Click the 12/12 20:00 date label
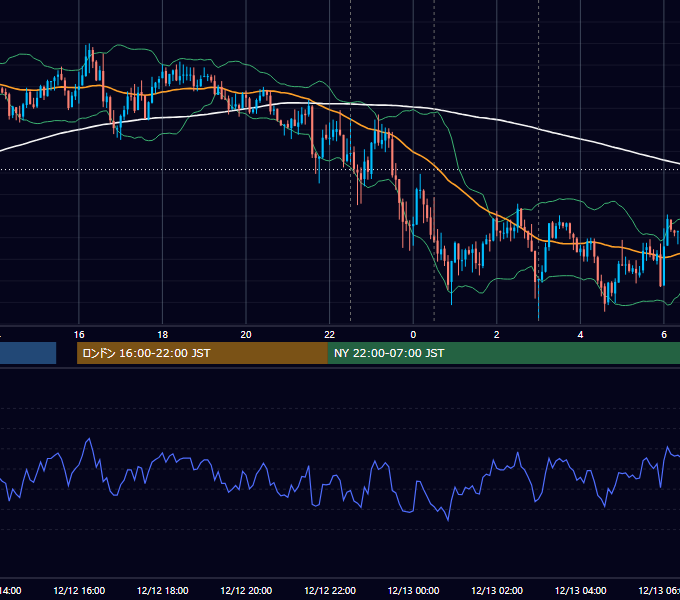Image resolution: width=680 pixels, height=600 pixels. 246,590
